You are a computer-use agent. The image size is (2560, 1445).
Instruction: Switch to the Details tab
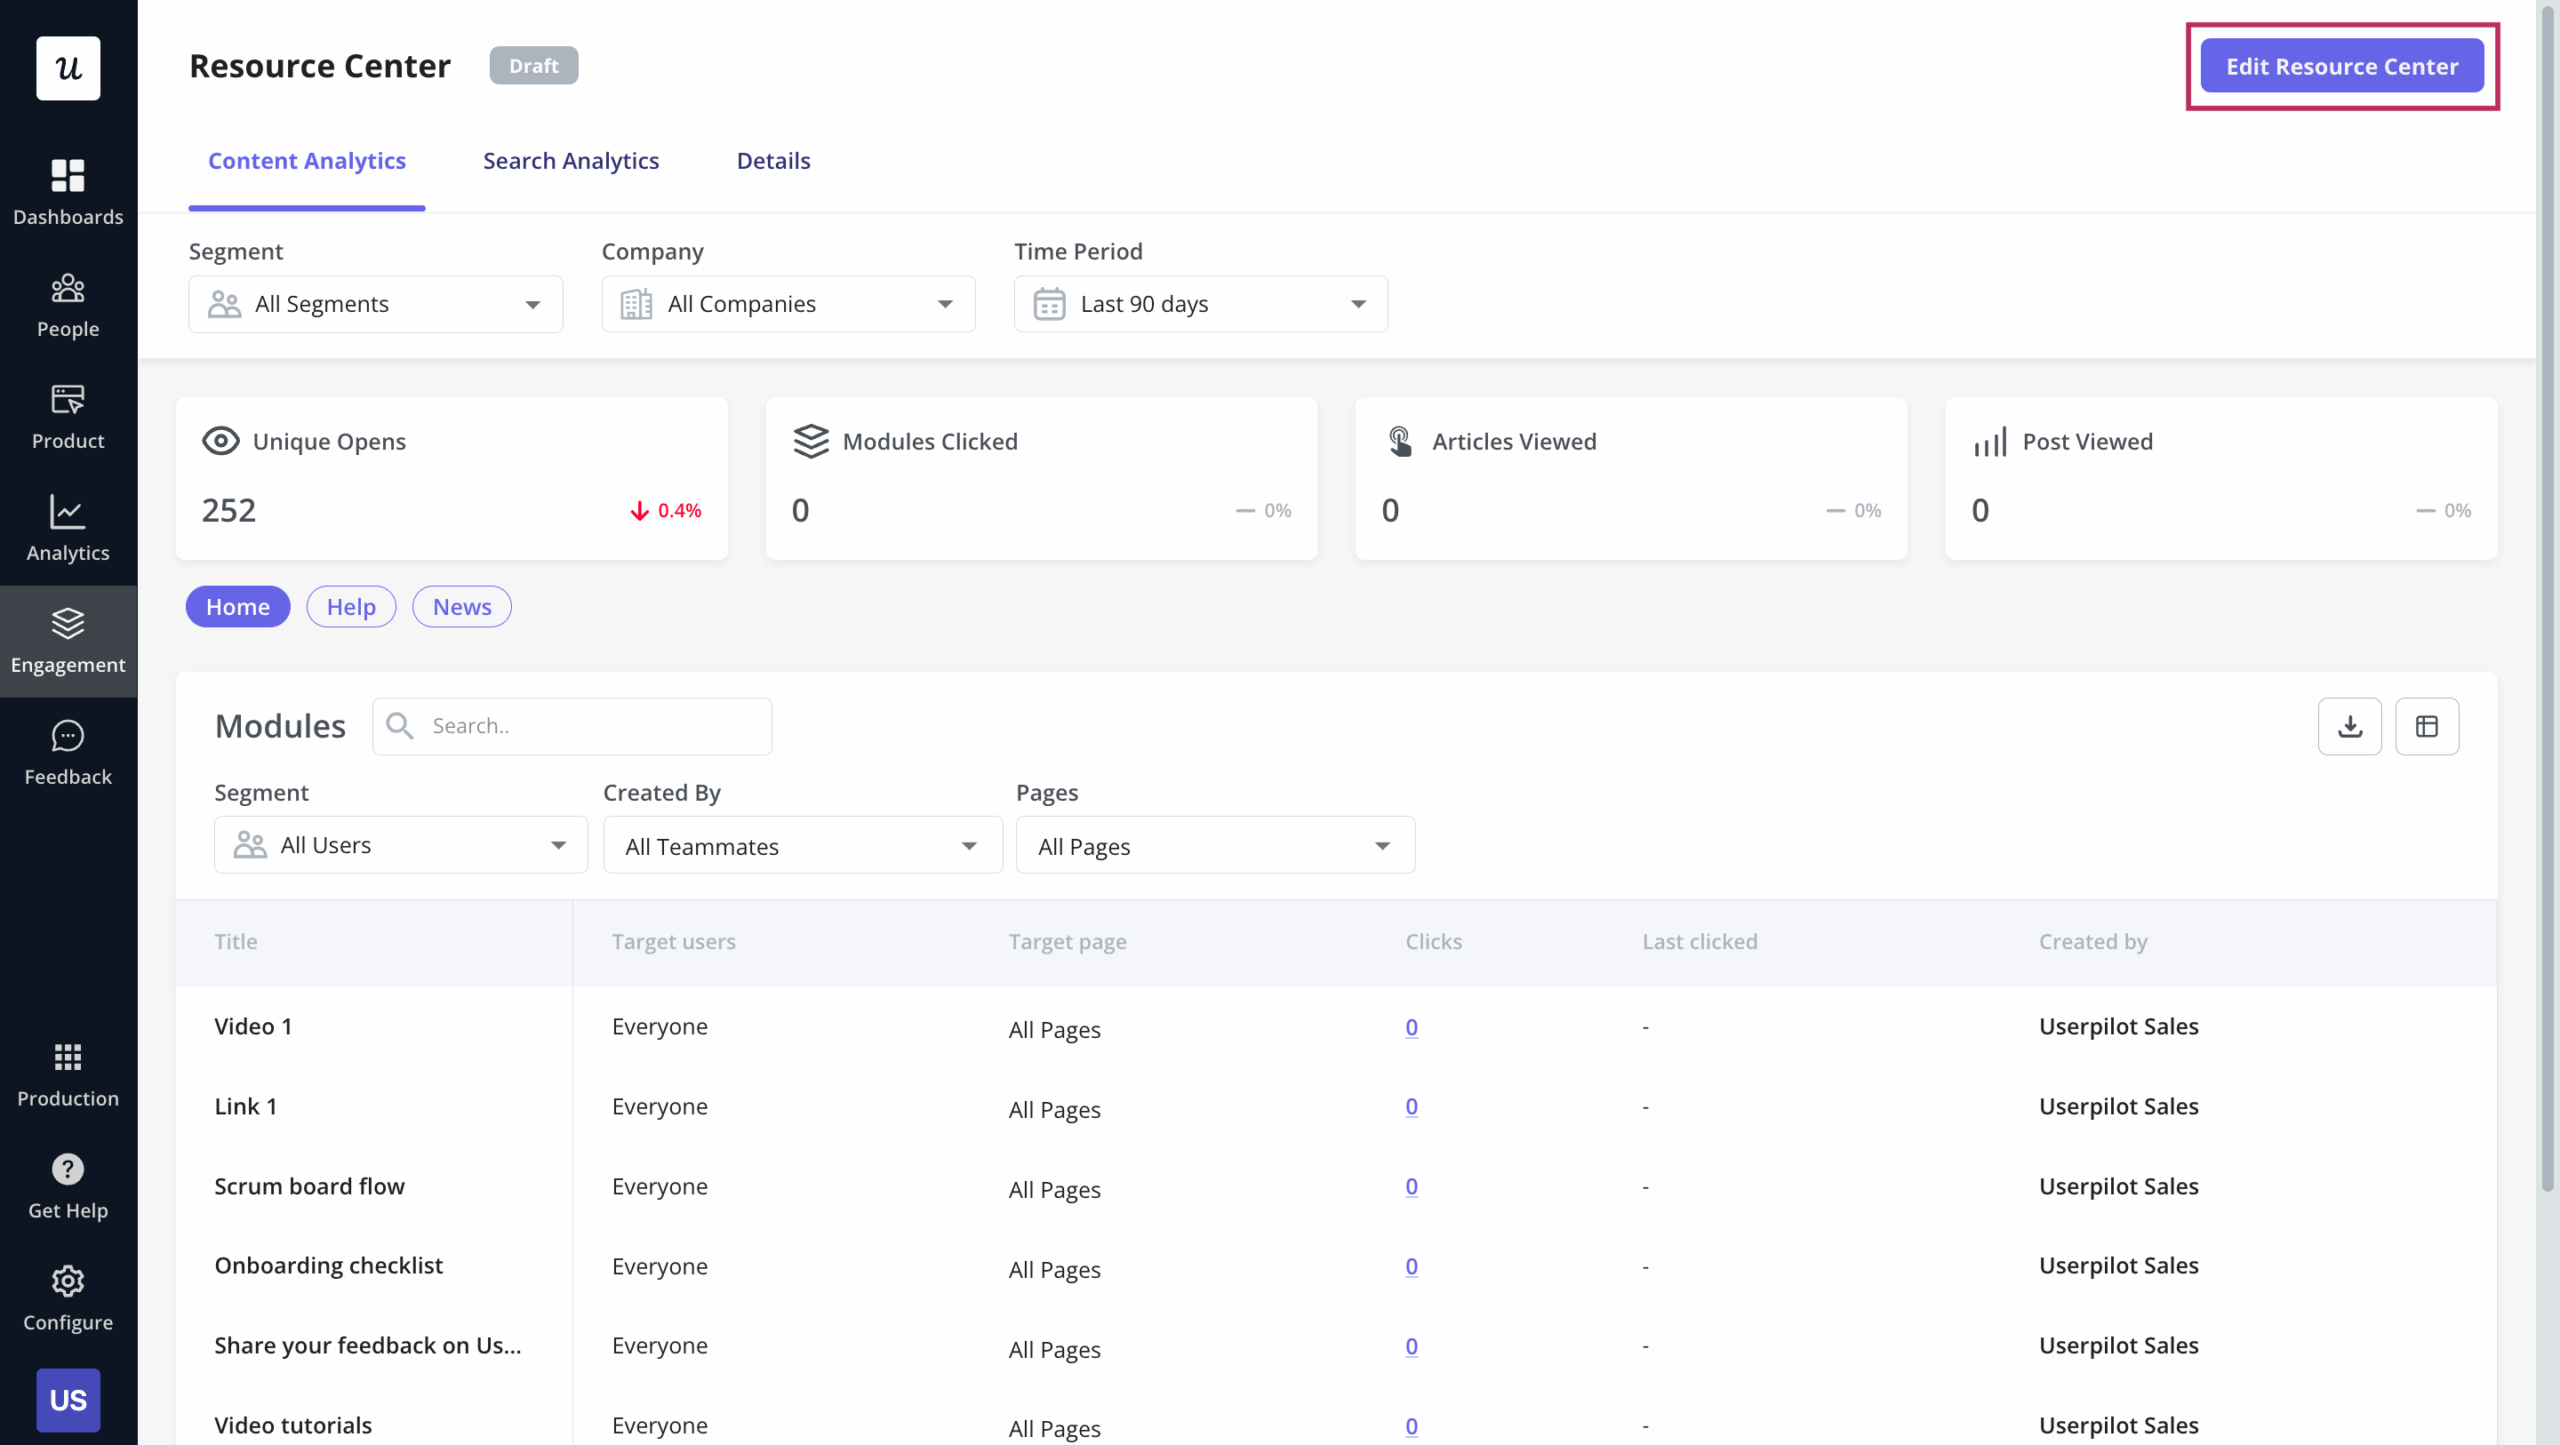pos(773,161)
